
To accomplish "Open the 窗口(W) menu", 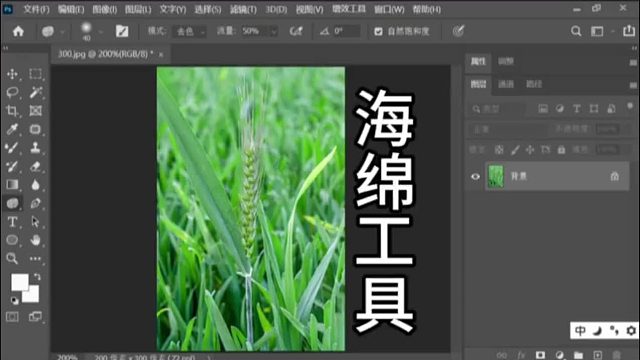I will click(389, 9).
